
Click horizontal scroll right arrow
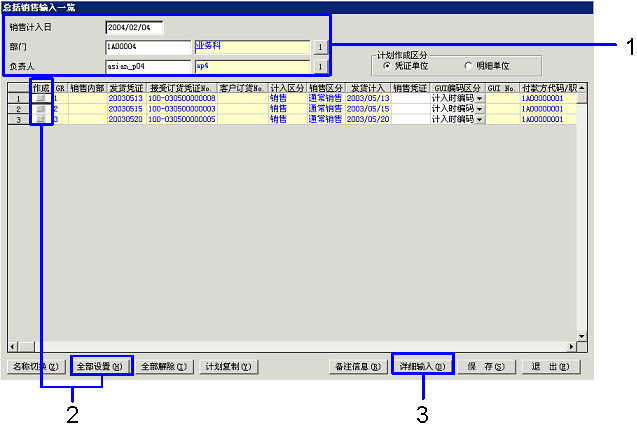(572, 347)
